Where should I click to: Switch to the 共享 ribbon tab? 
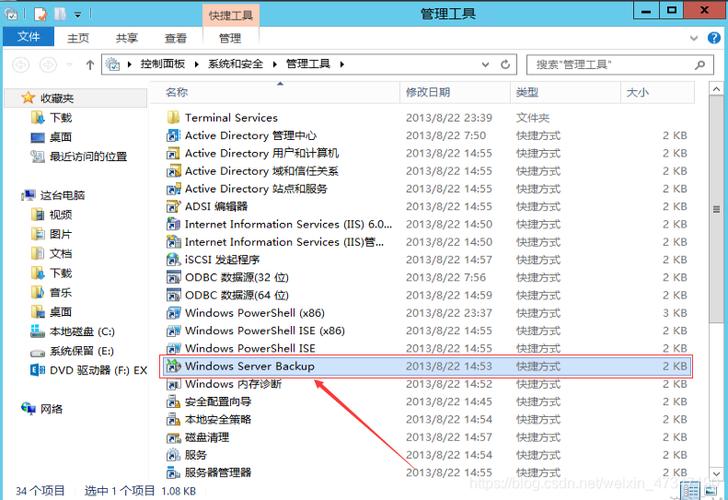click(x=127, y=38)
